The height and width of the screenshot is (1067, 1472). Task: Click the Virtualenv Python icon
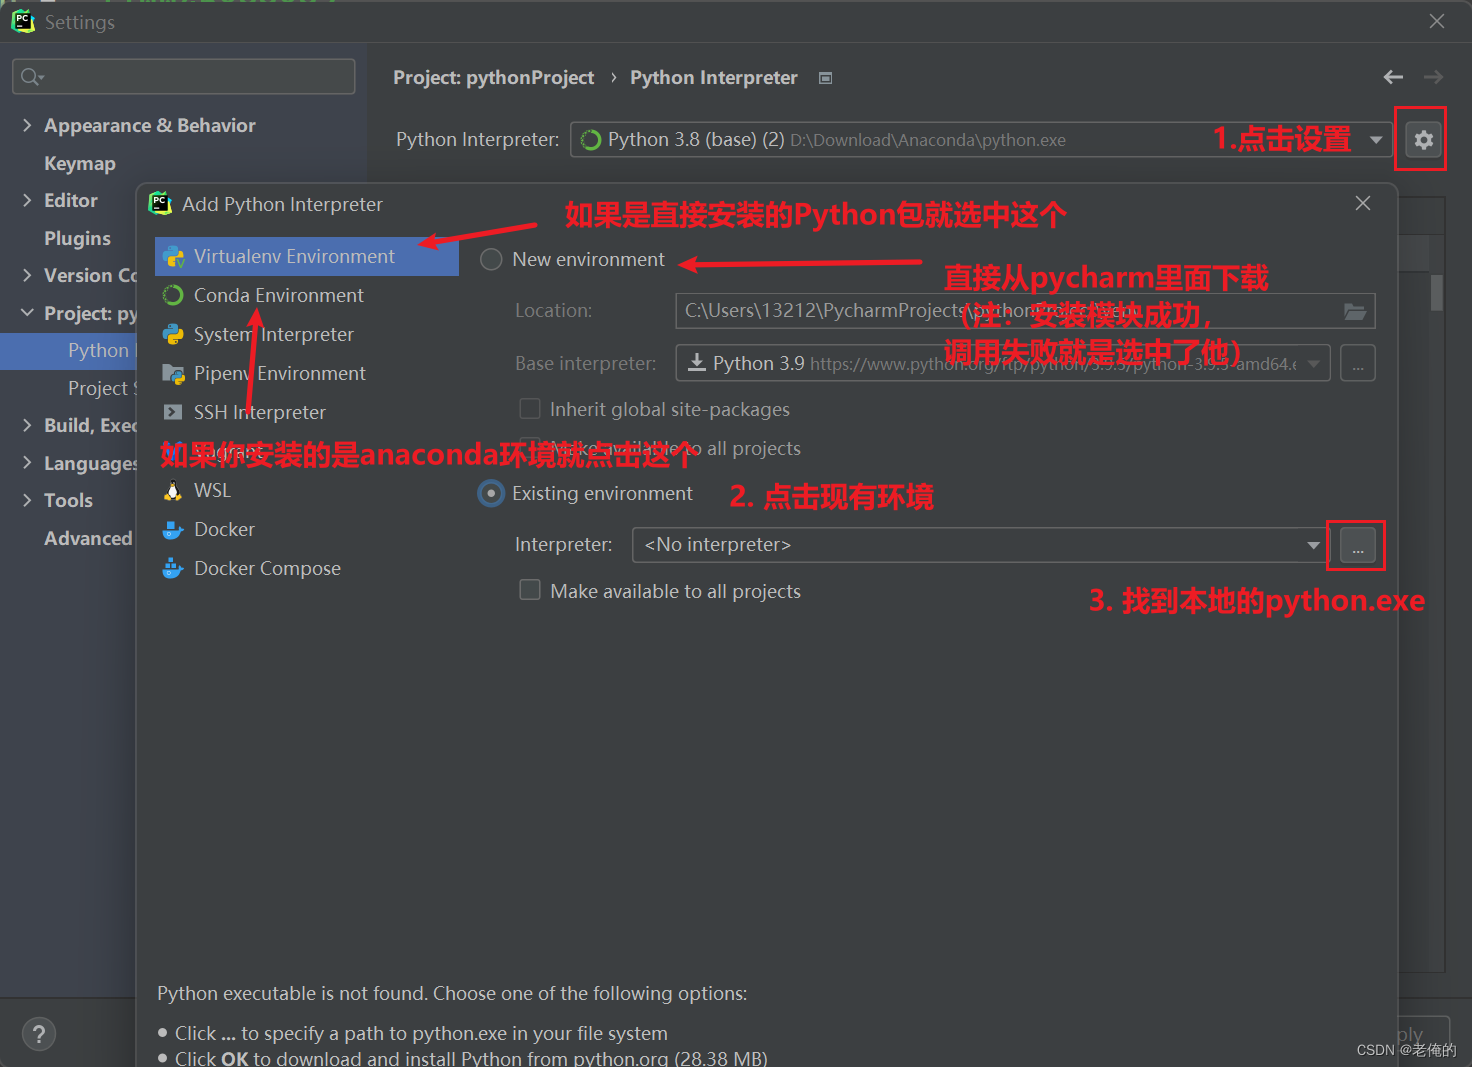[x=174, y=257]
